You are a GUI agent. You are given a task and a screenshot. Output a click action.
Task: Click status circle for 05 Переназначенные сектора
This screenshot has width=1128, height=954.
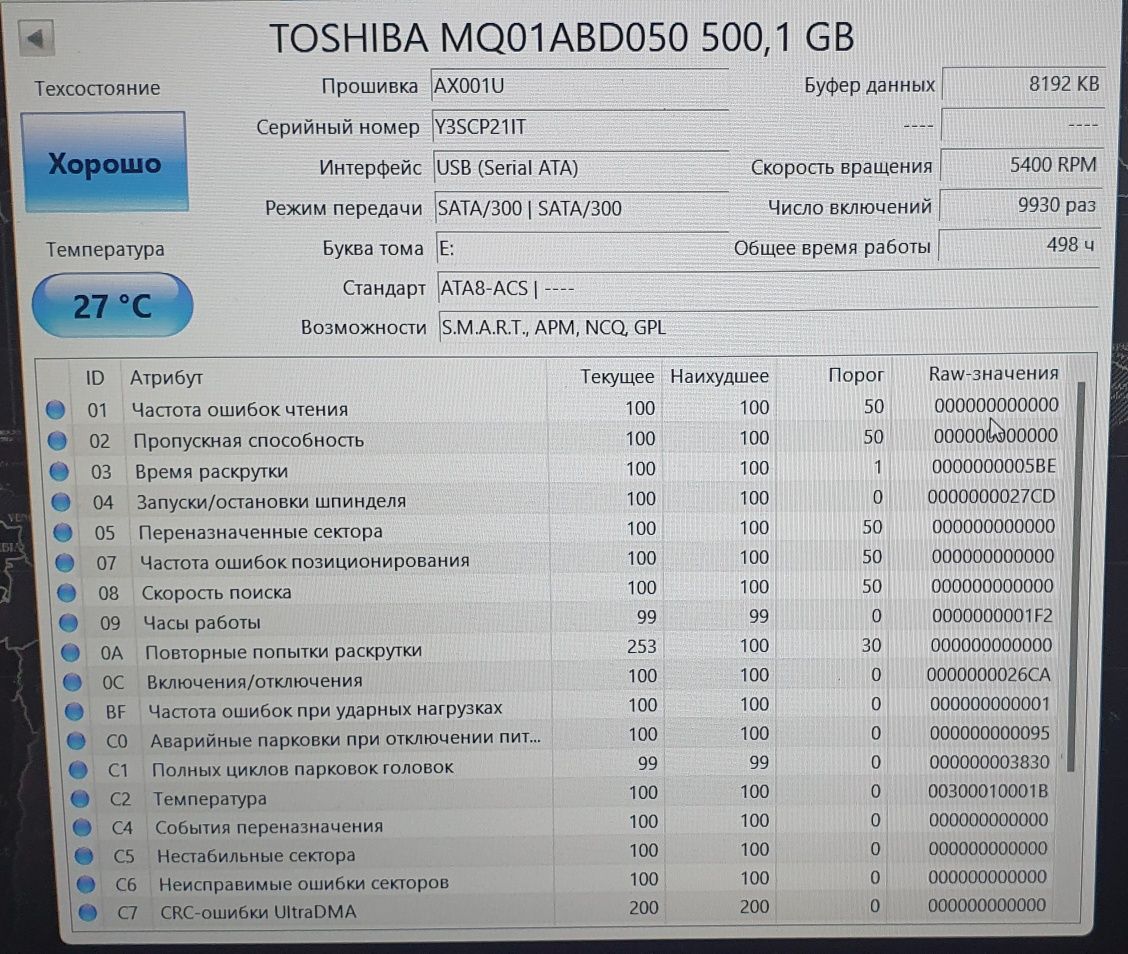click(x=63, y=532)
